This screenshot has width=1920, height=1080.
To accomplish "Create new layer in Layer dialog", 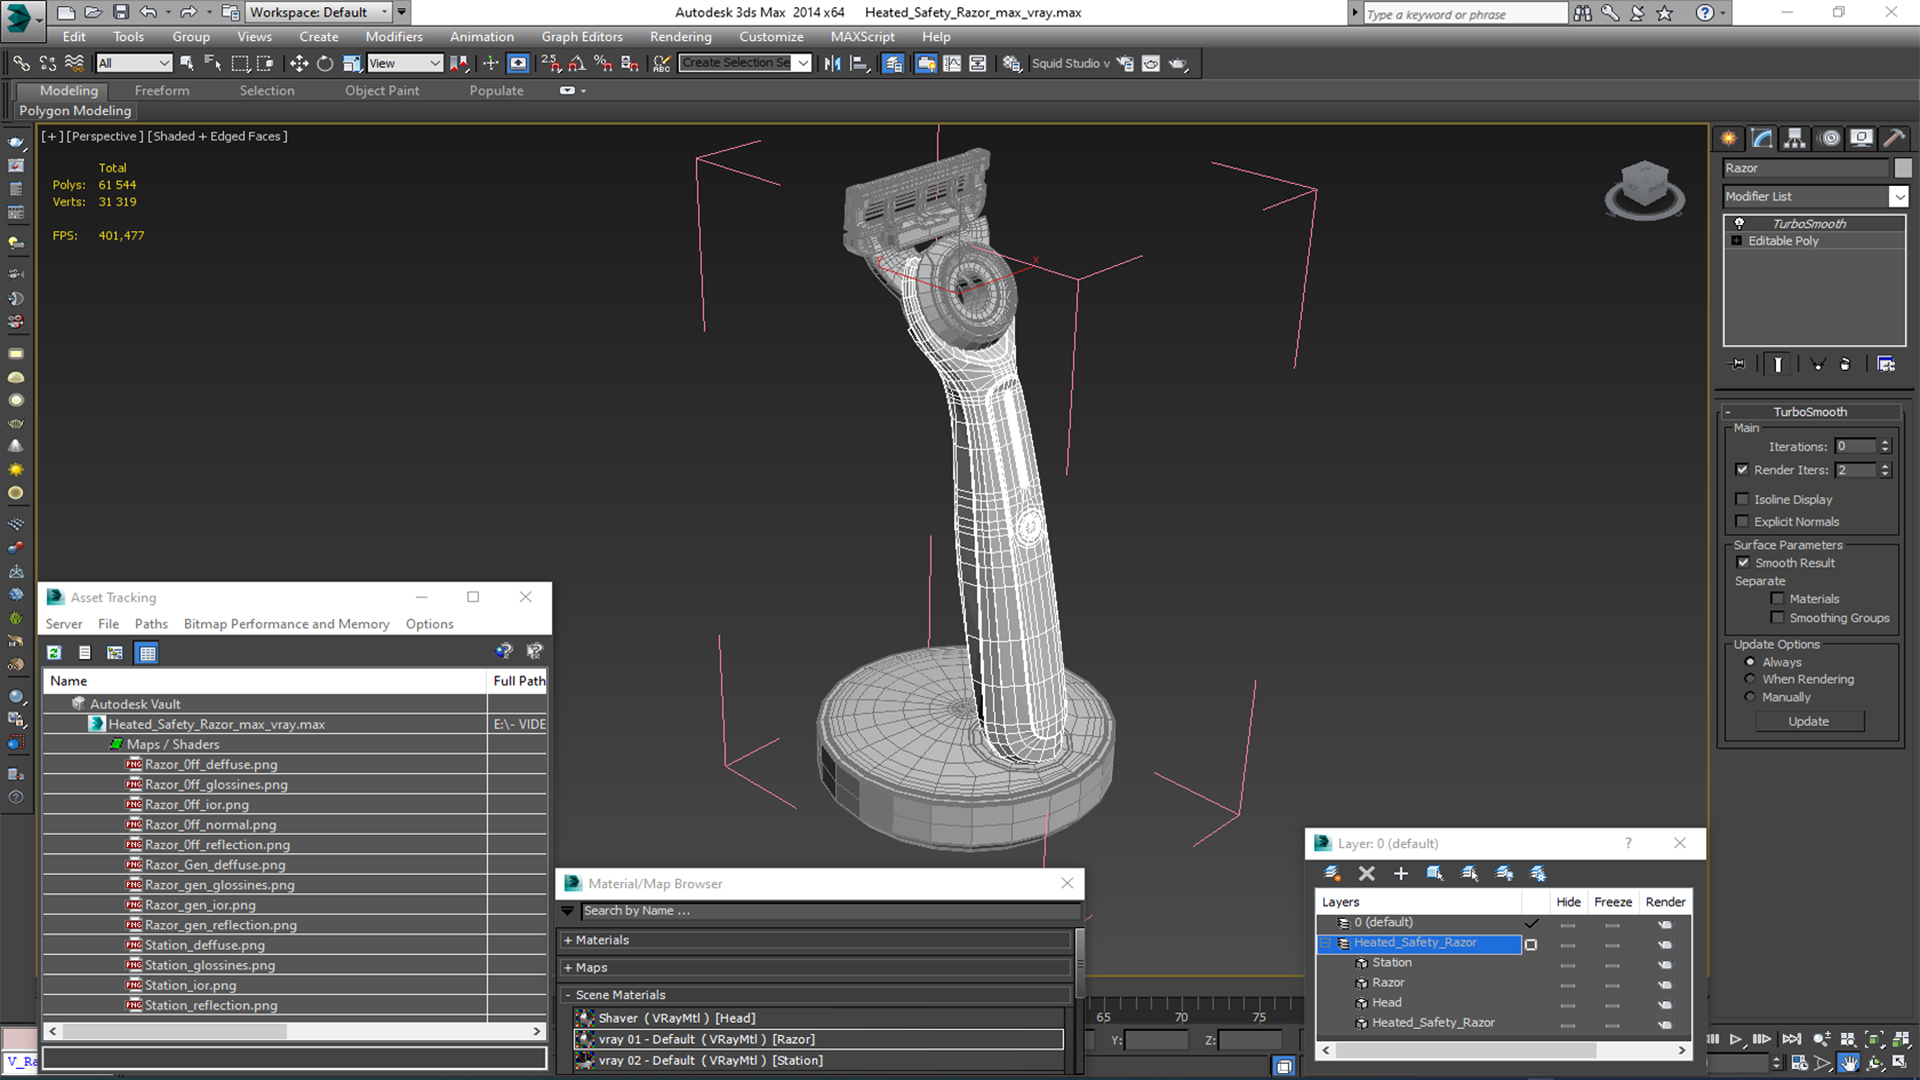I will coord(1332,873).
